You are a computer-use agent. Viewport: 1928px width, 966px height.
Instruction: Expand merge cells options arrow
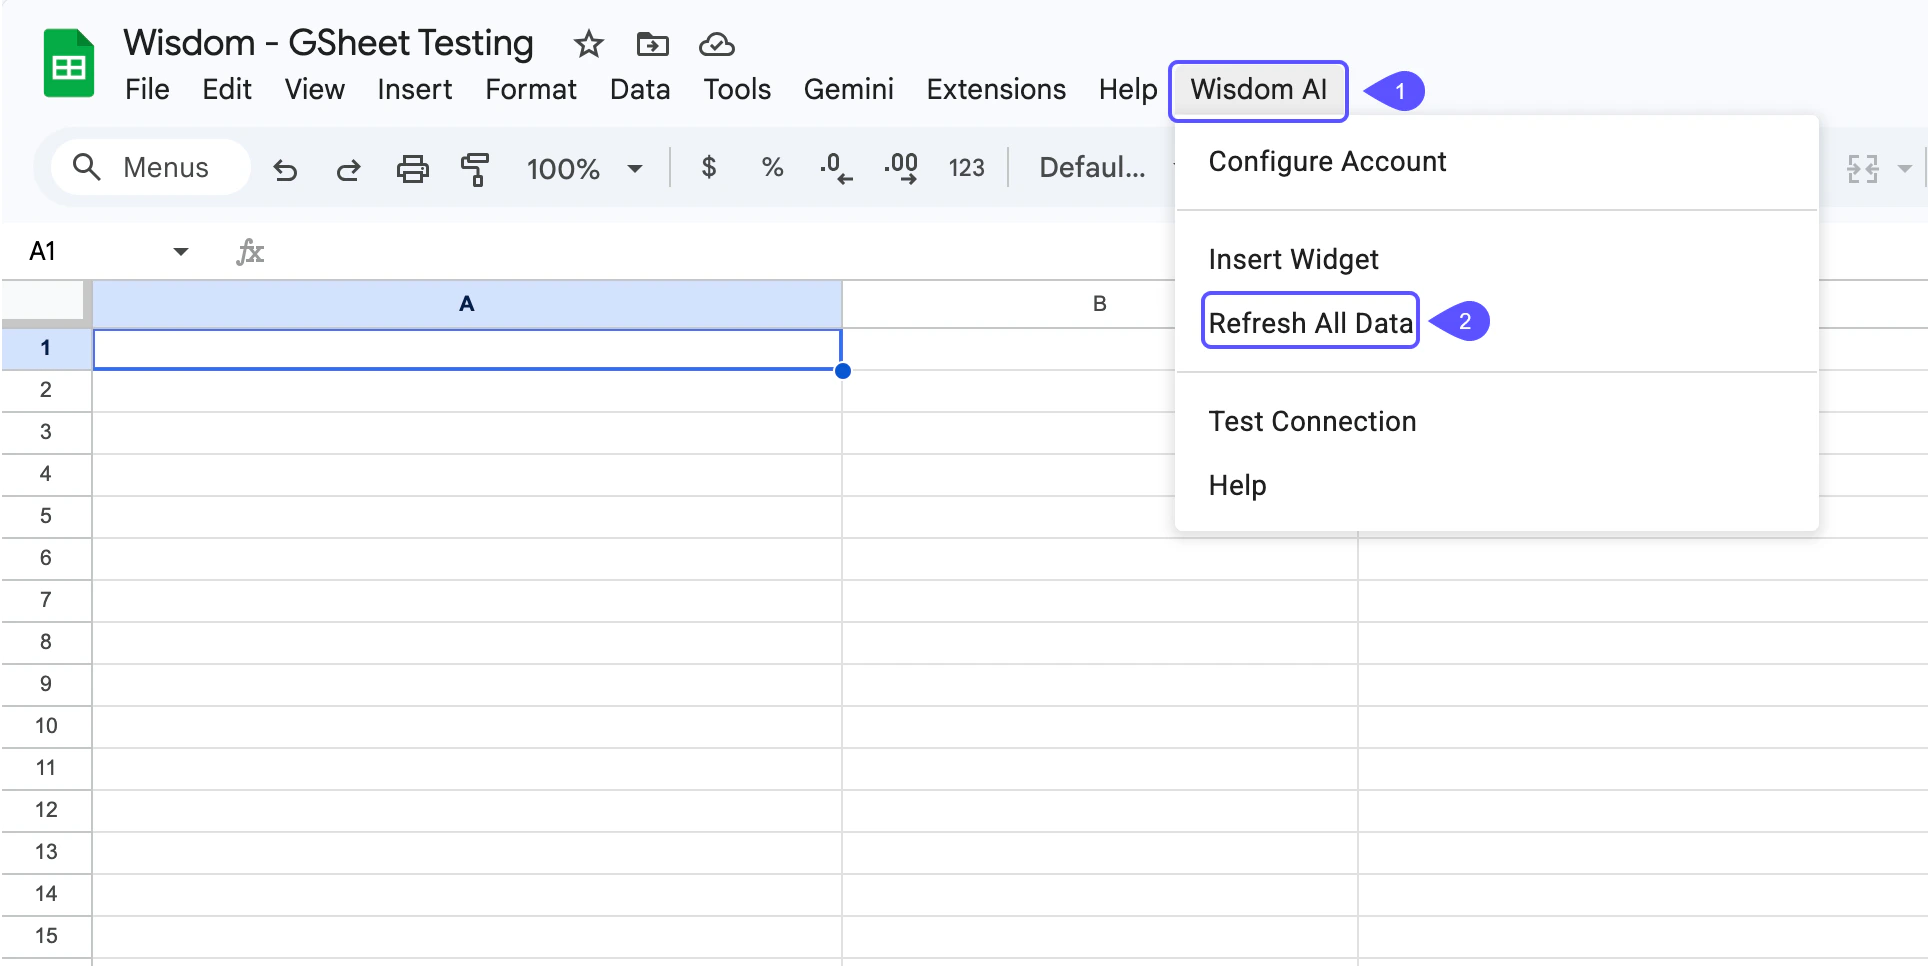(1905, 169)
